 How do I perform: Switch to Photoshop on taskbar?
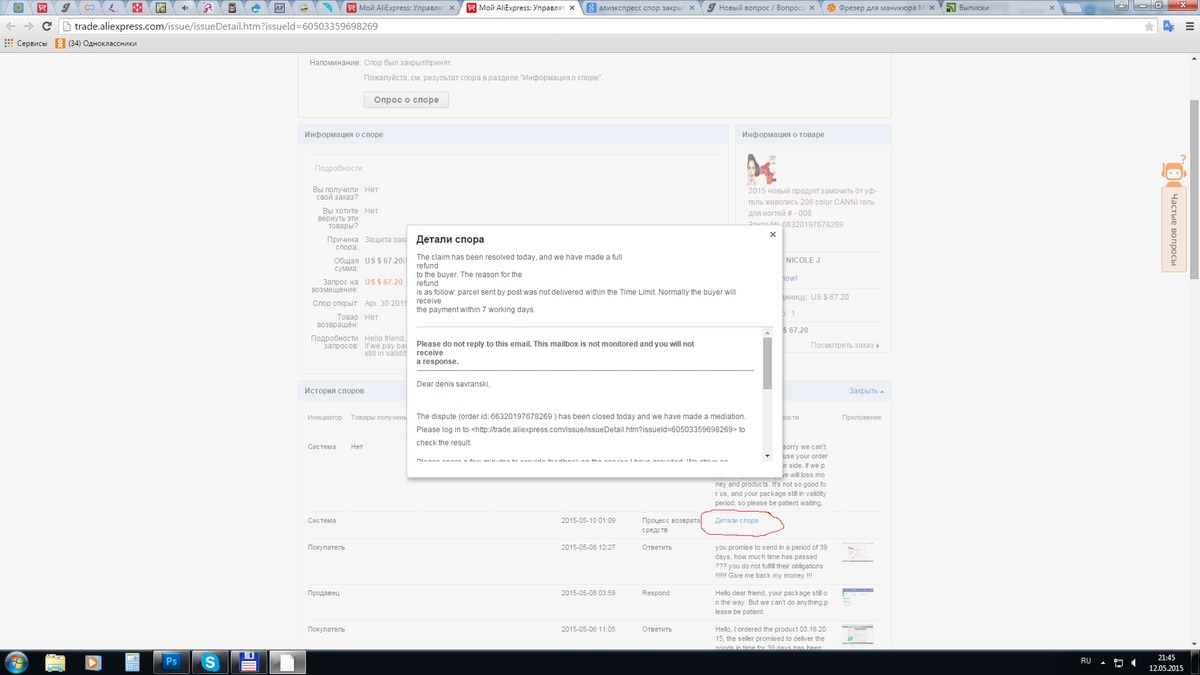[x=171, y=662]
